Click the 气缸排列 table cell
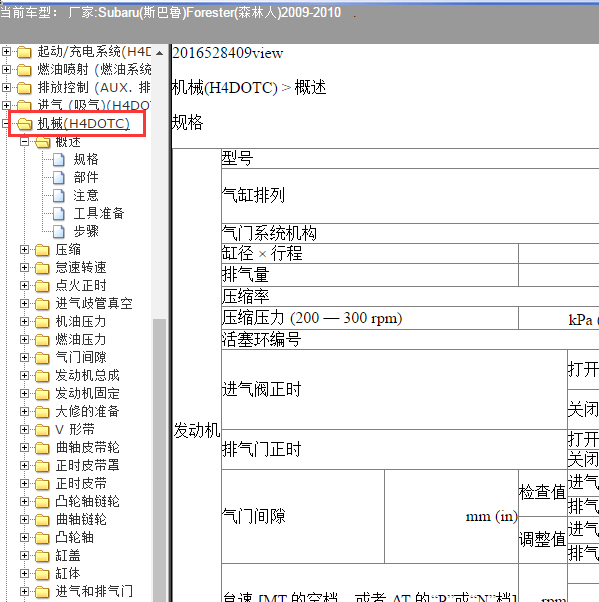599x602 pixels. [410, 196]
